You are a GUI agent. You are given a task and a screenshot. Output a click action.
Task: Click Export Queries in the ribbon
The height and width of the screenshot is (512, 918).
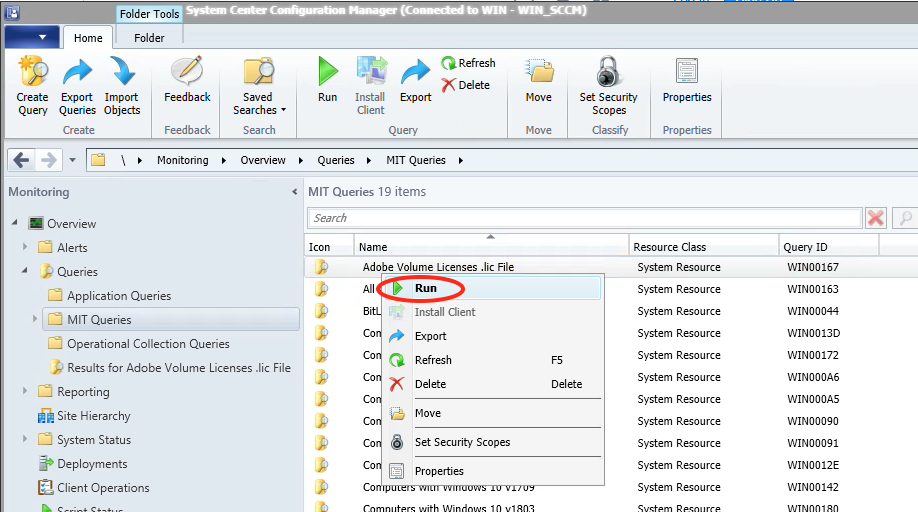77,86
